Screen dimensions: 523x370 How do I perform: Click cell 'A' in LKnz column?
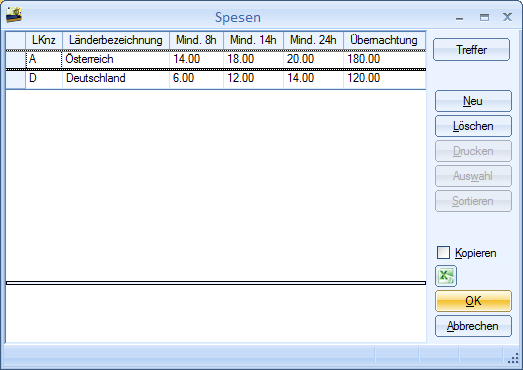pyautogui.click(x=44, y=59)
